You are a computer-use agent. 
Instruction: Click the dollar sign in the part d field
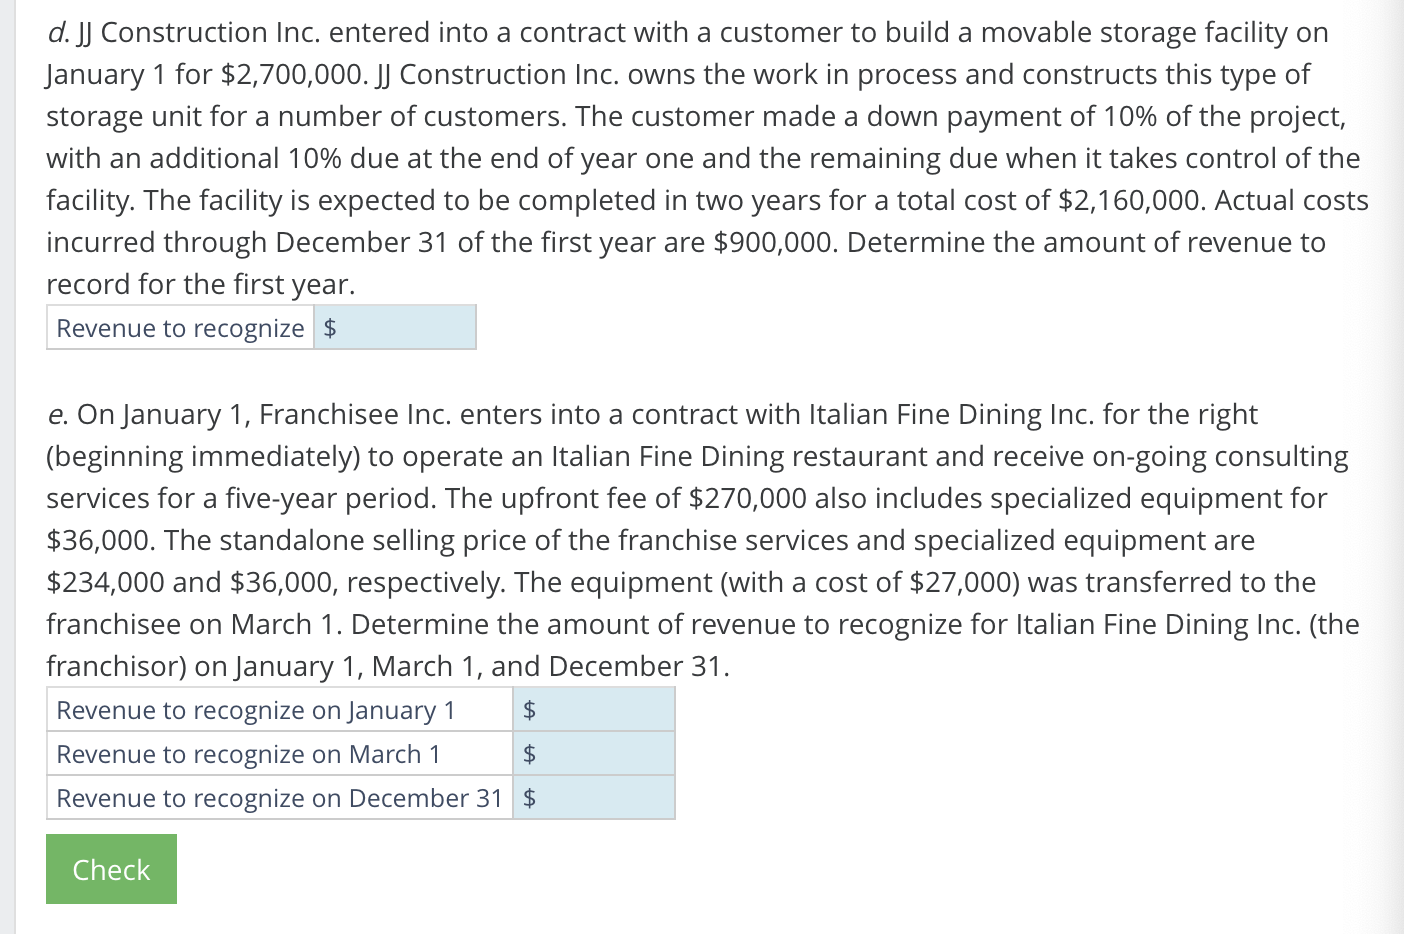tap(331, 327)
